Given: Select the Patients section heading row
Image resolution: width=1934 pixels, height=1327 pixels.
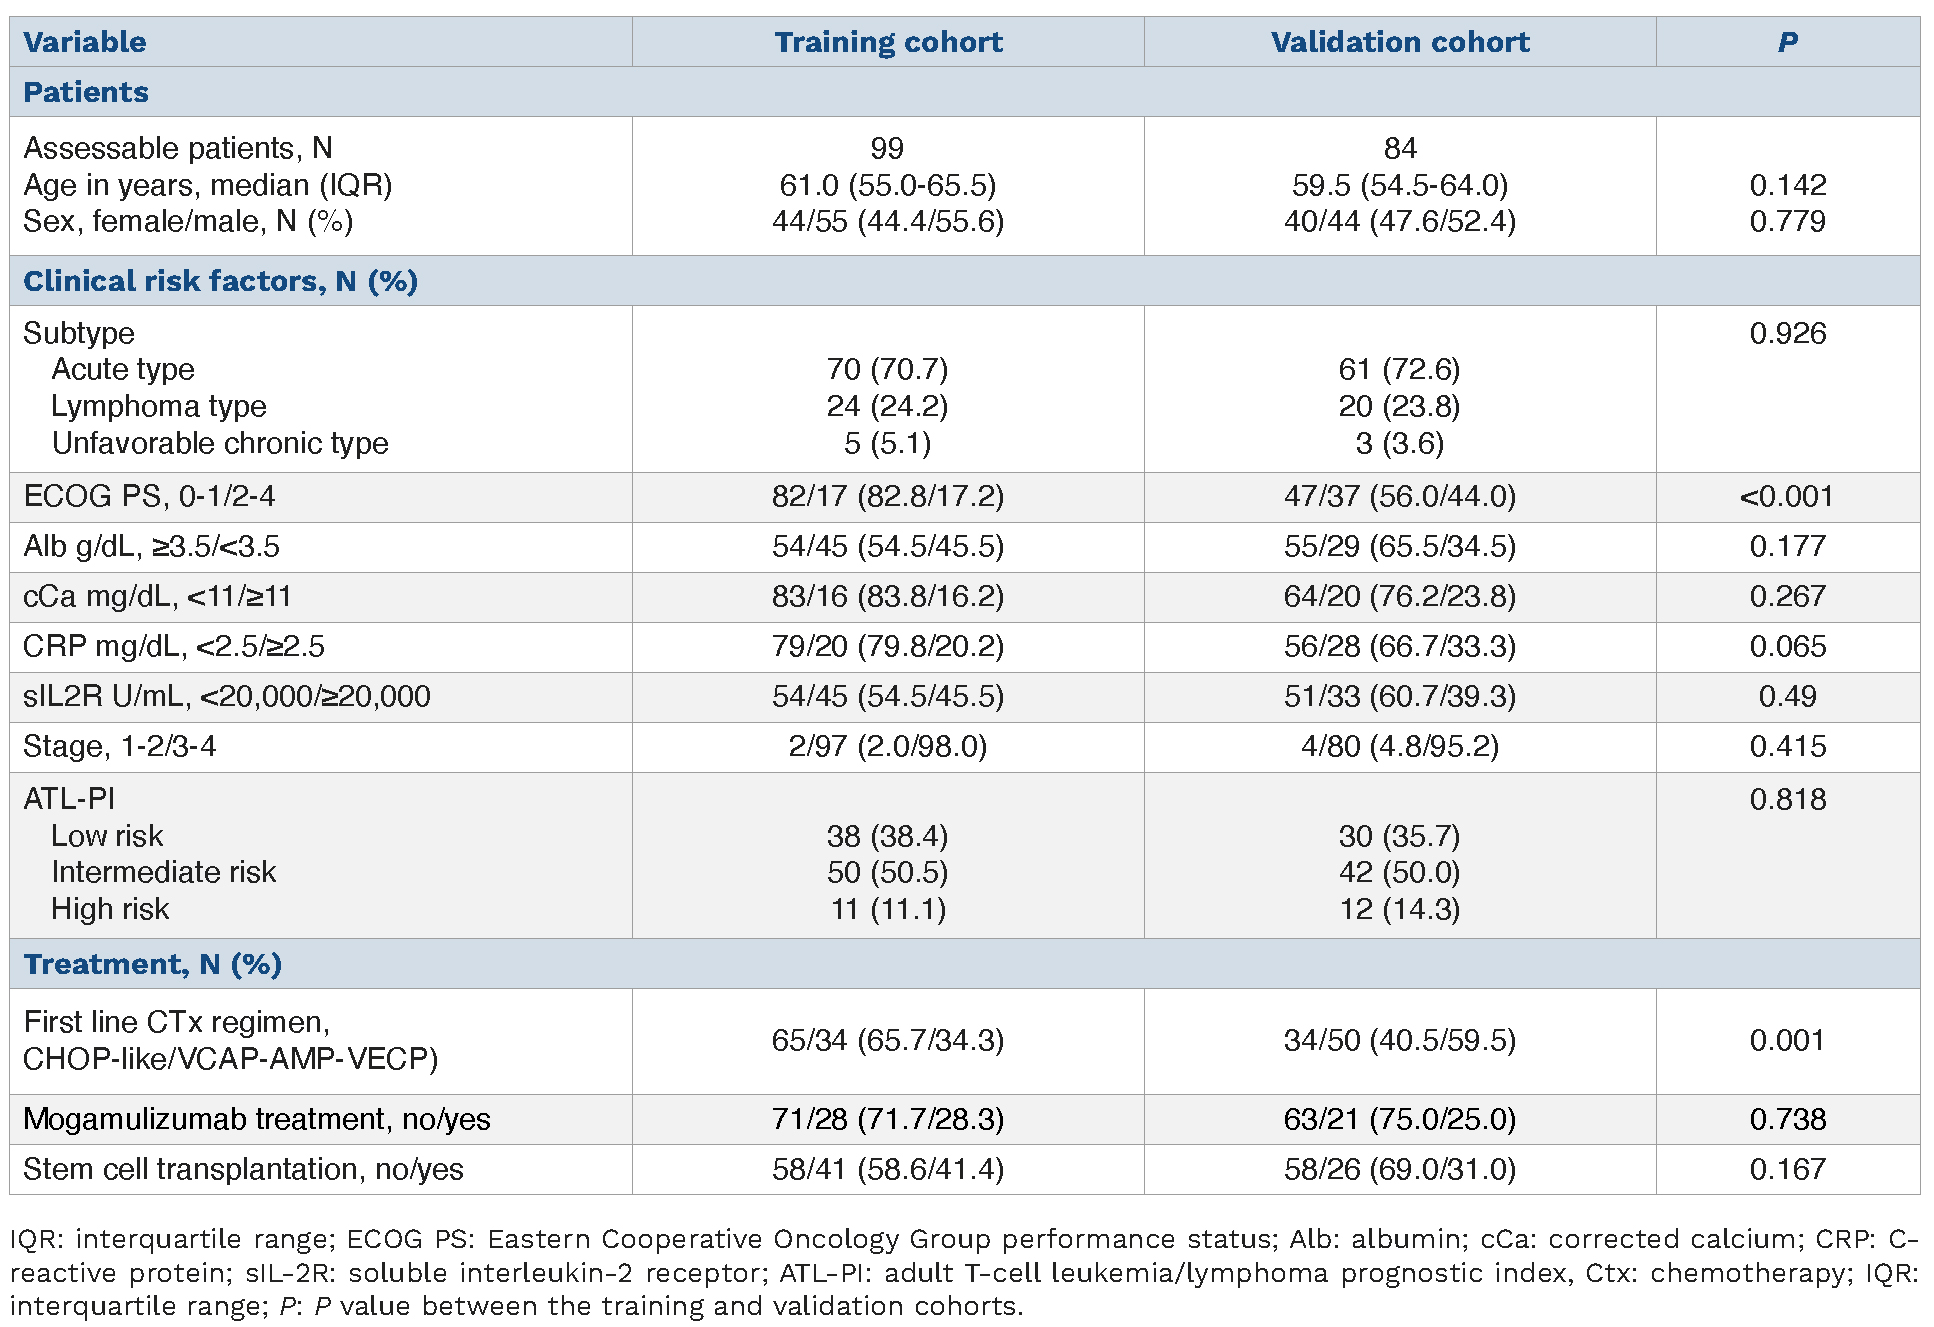Looking at the screenshot, I should coord(86,92).
